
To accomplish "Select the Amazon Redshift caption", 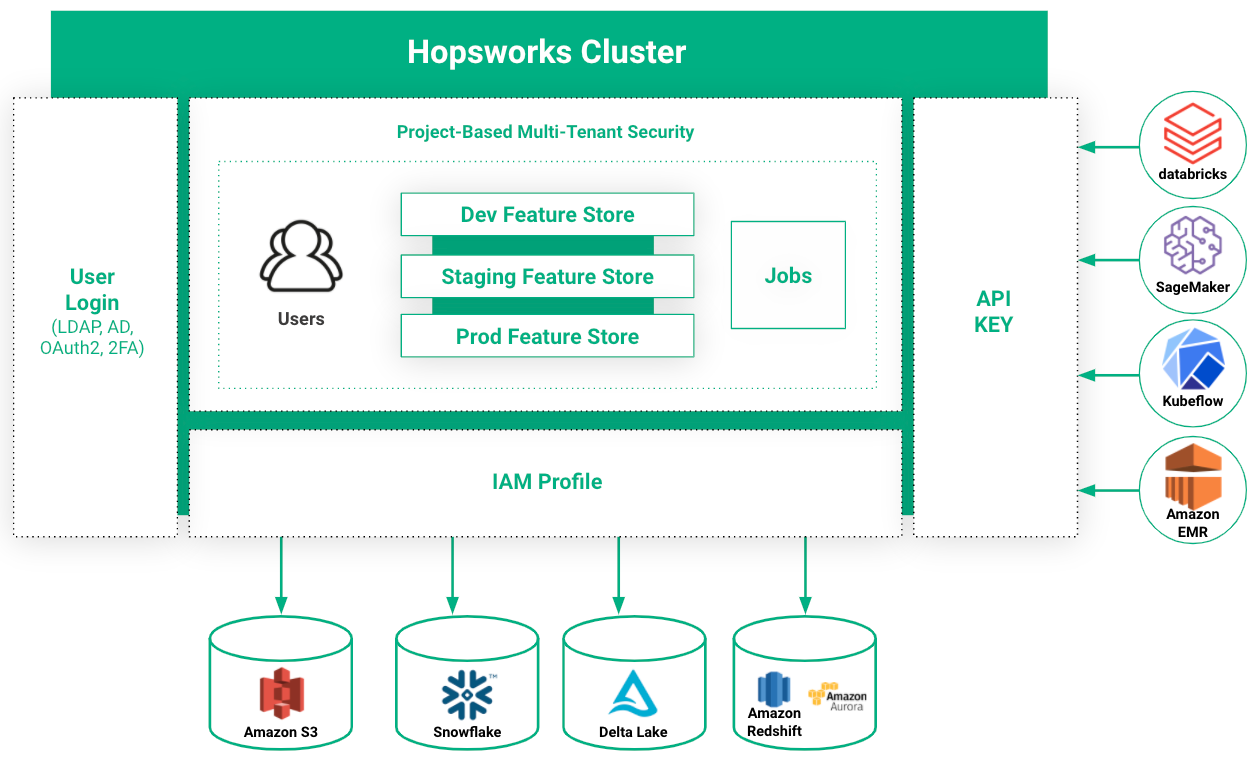I will coord(774,722).
